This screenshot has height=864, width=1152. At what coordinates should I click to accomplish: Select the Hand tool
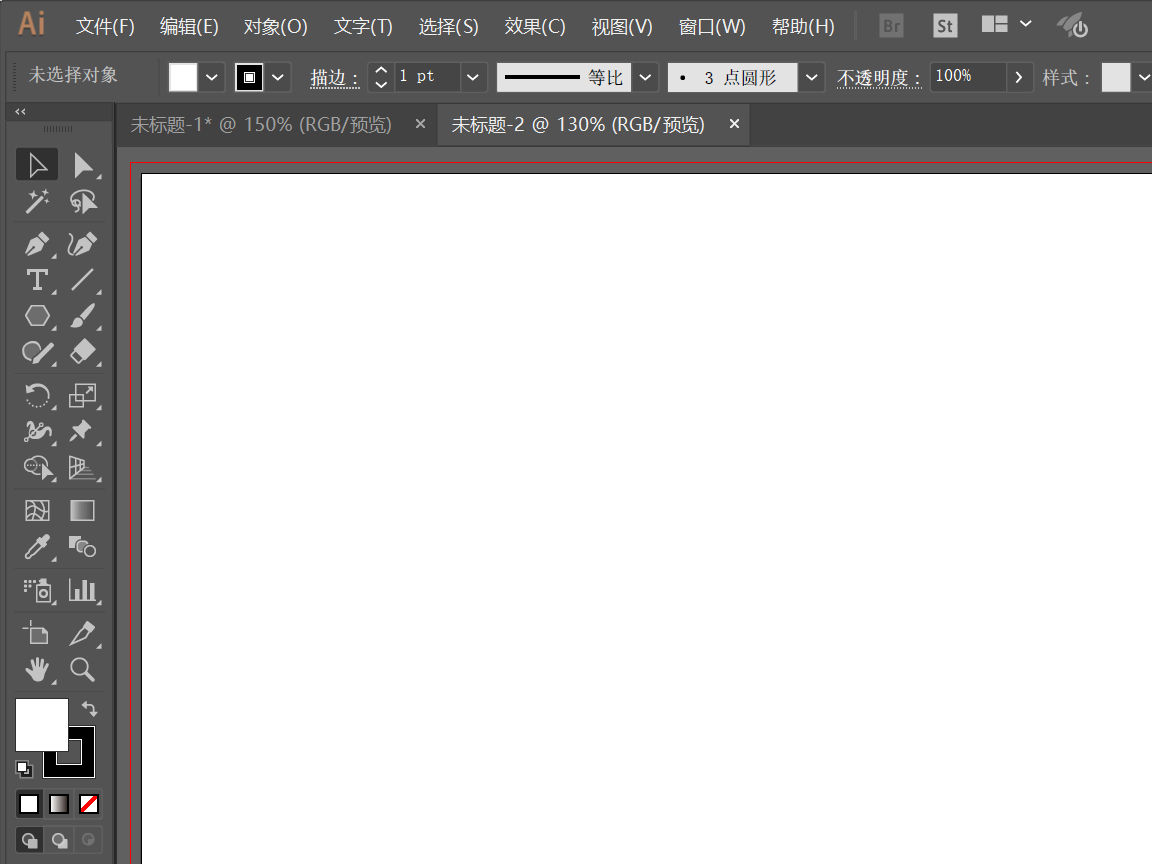coord(37,669)
